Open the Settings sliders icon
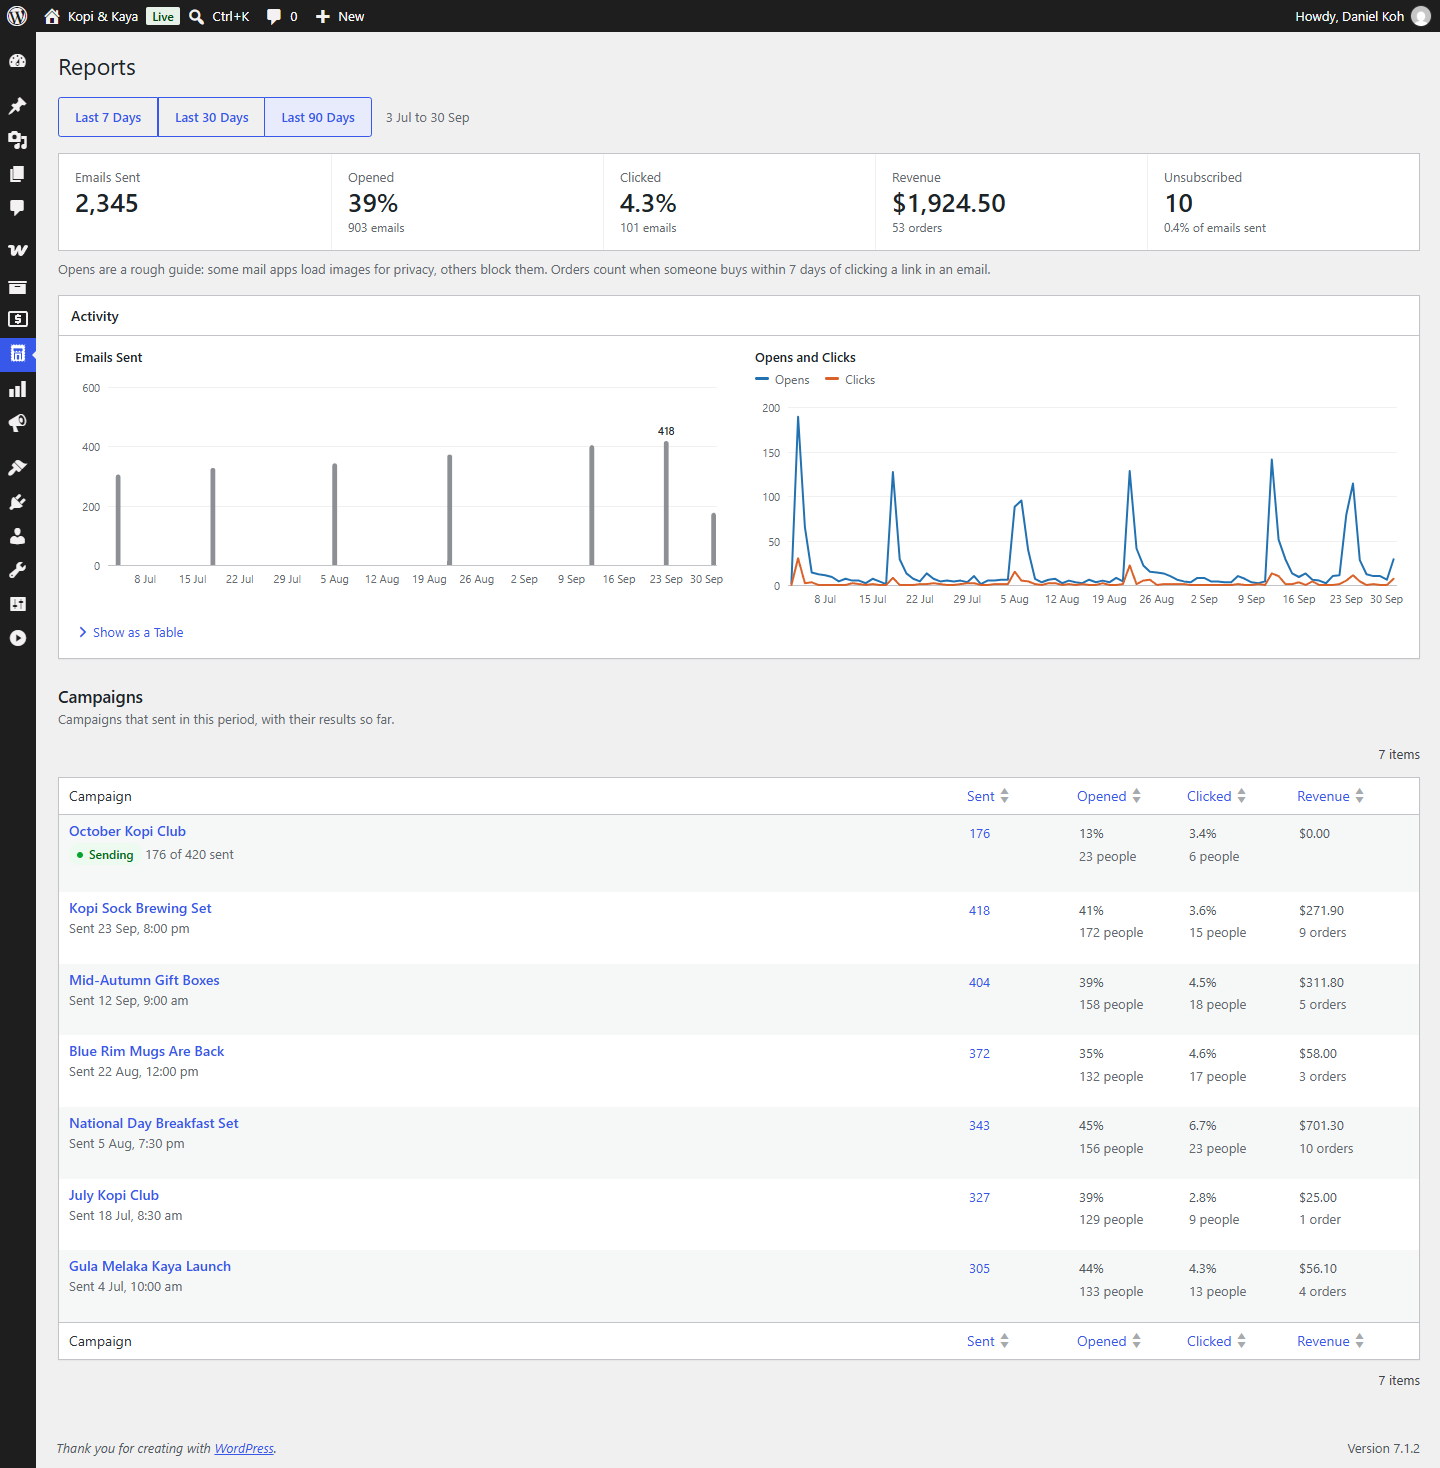 tap(17, 604)
